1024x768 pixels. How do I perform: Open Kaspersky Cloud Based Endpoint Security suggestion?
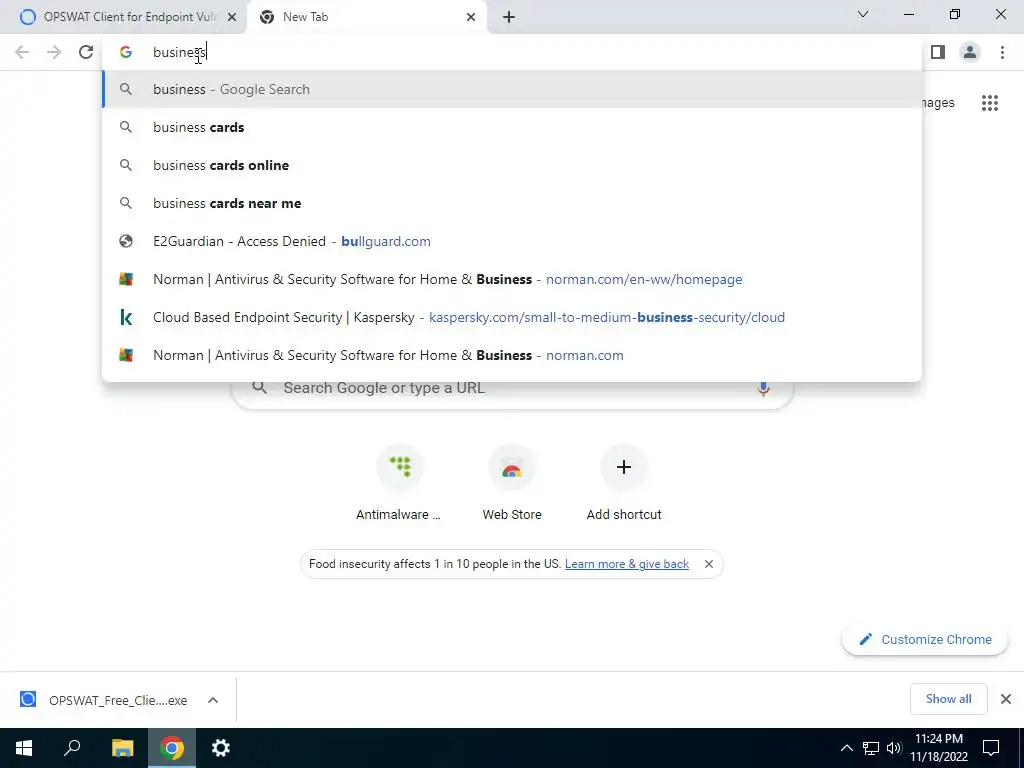click(x=512, y=317)
